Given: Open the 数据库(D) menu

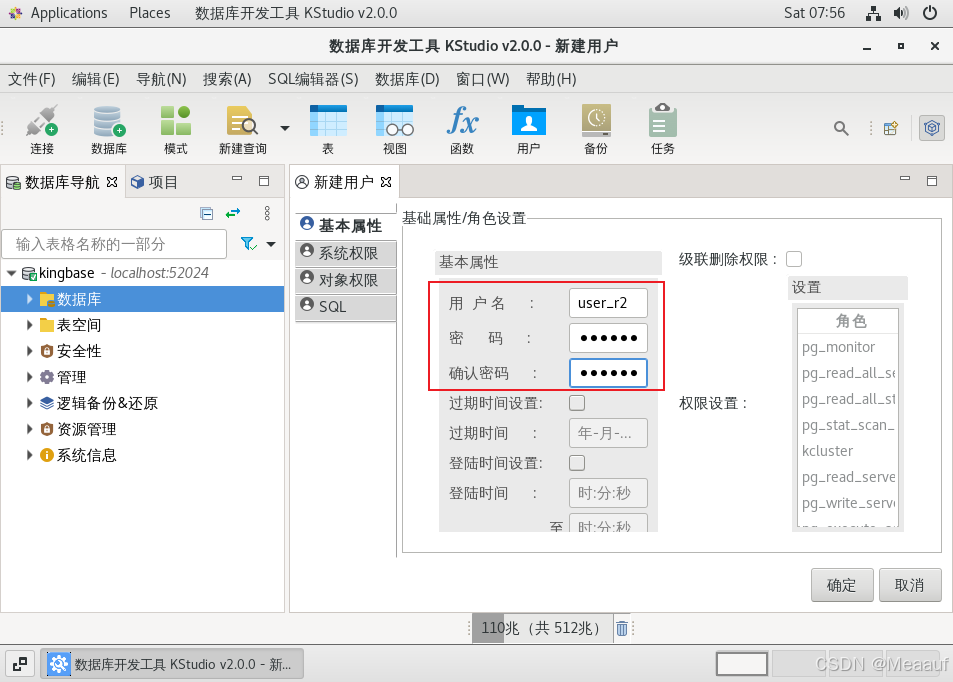Looking at the screenshot, I should [407, 79].
